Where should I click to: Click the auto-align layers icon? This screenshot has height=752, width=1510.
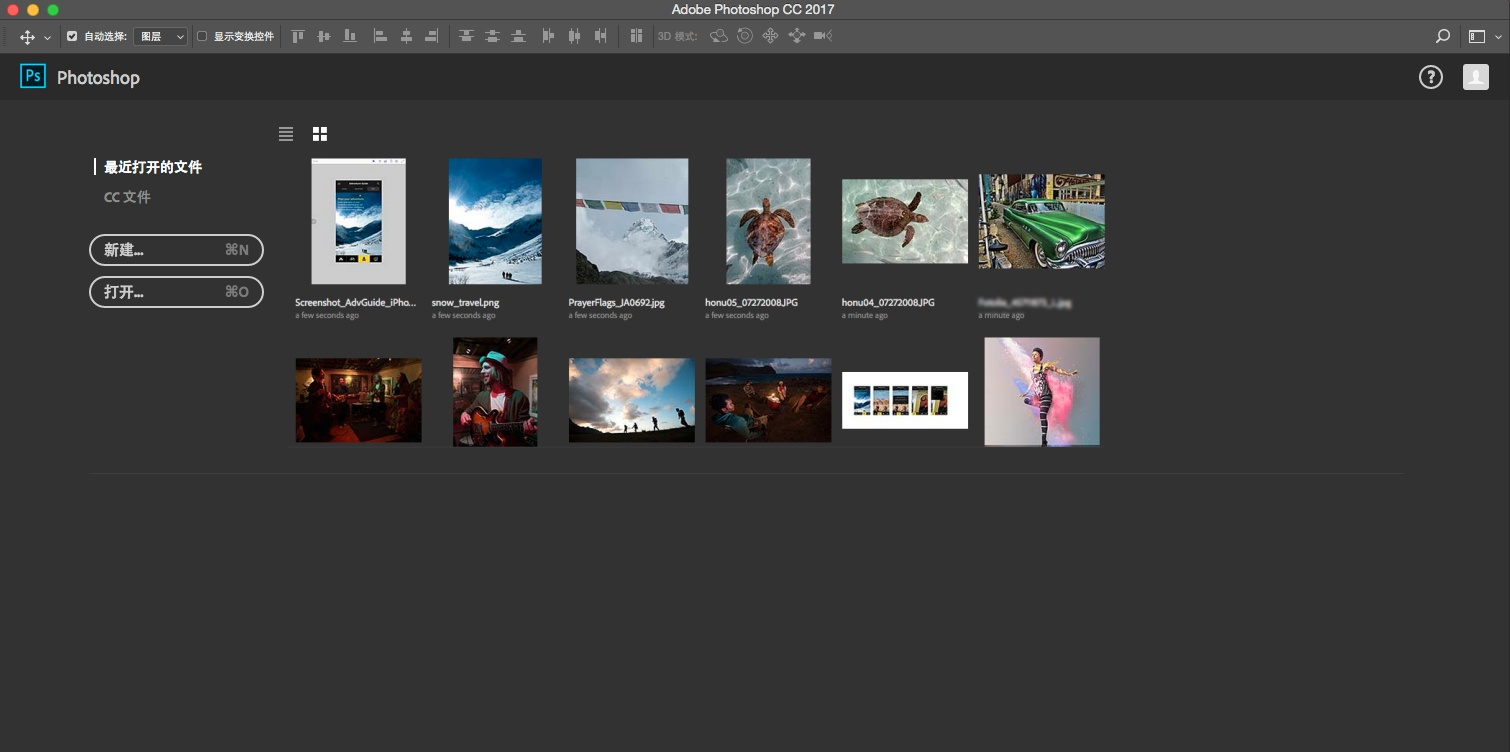pyautogui.click(x=636, y=36)
